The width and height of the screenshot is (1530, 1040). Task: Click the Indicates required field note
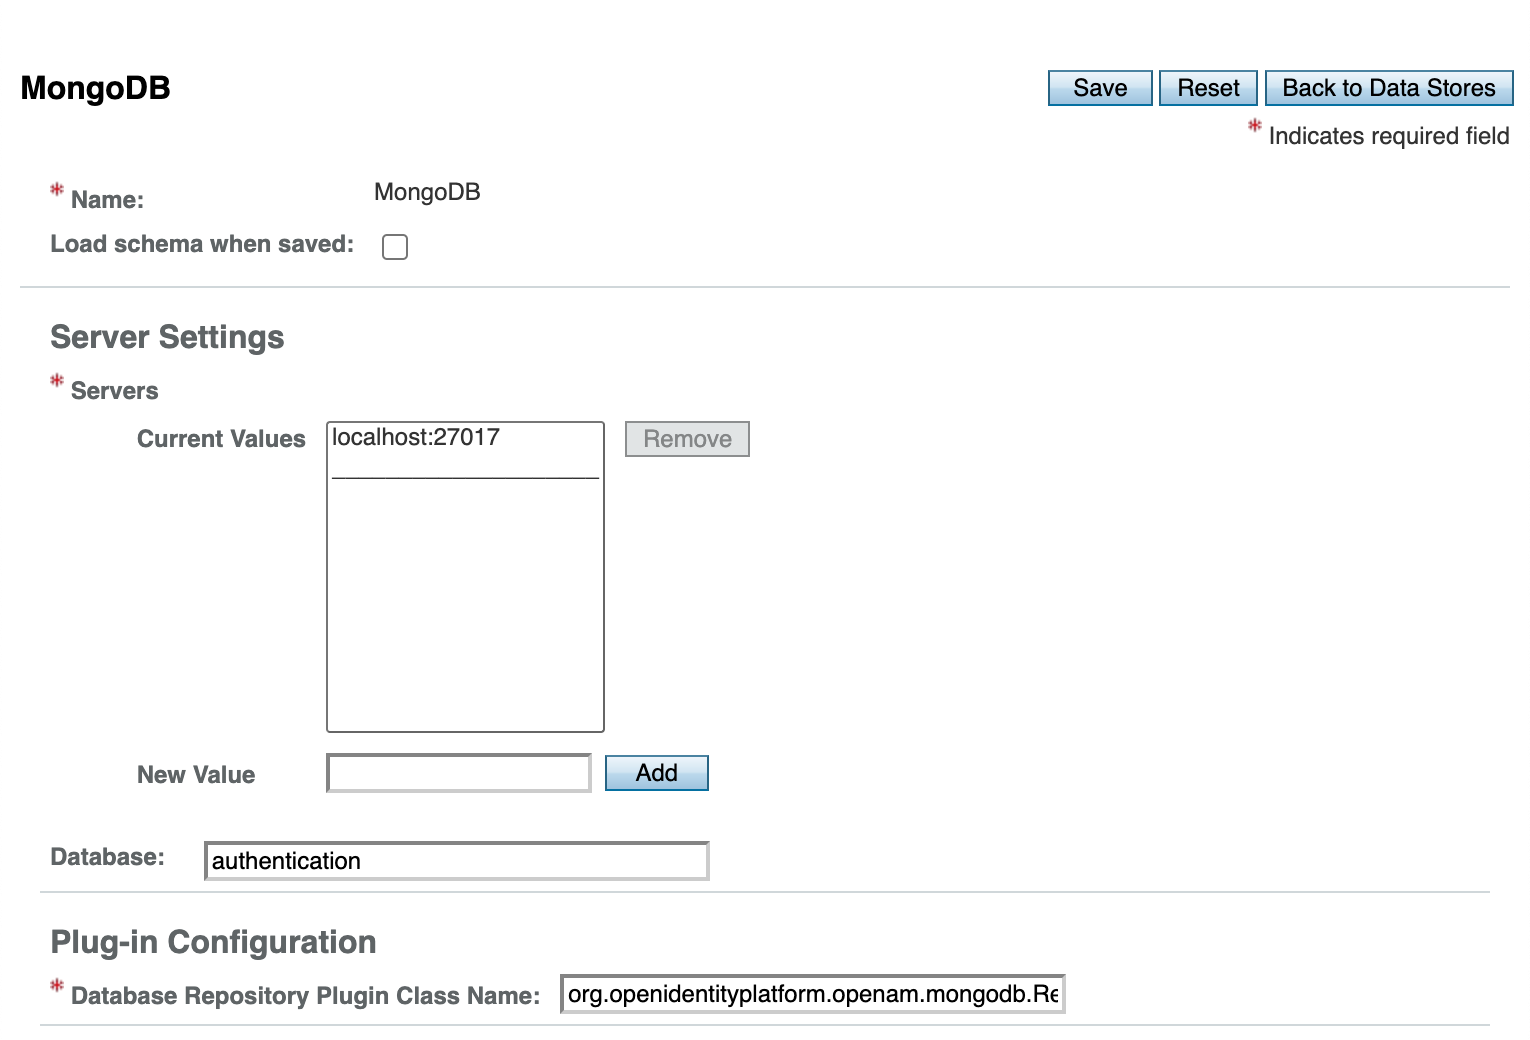coord(1389,136)
